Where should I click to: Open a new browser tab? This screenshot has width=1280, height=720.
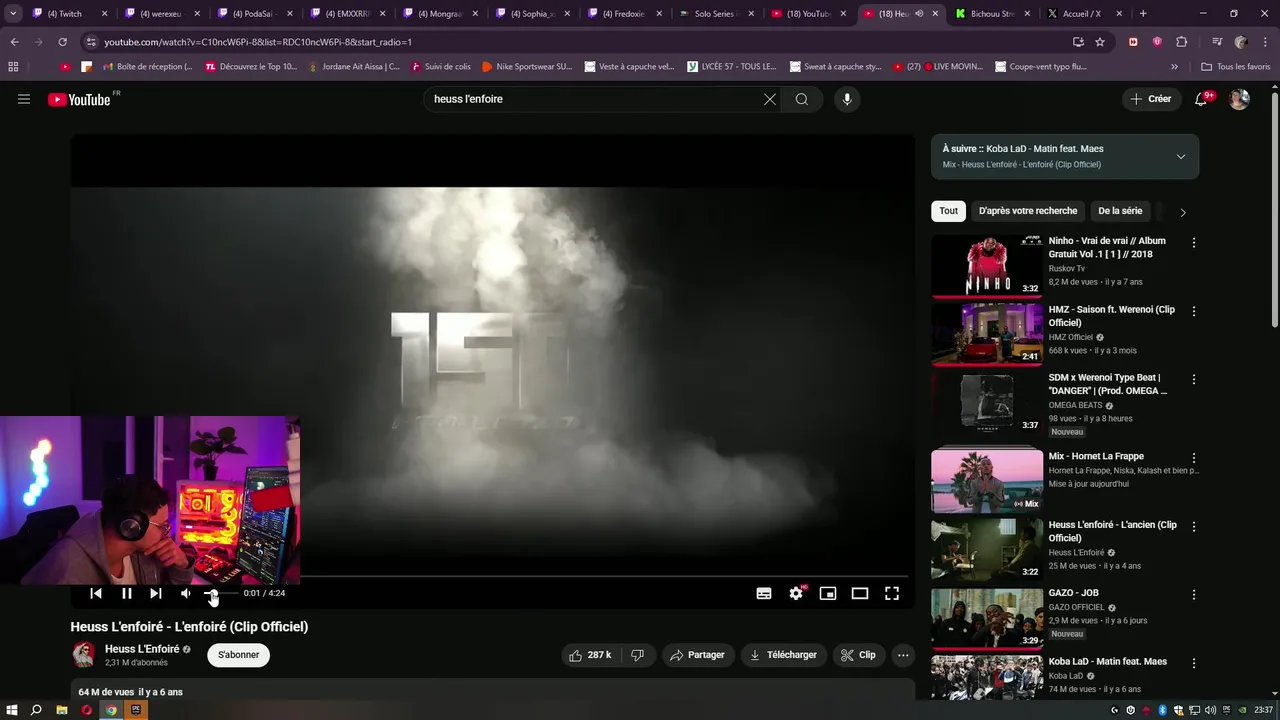point(1143,14)
